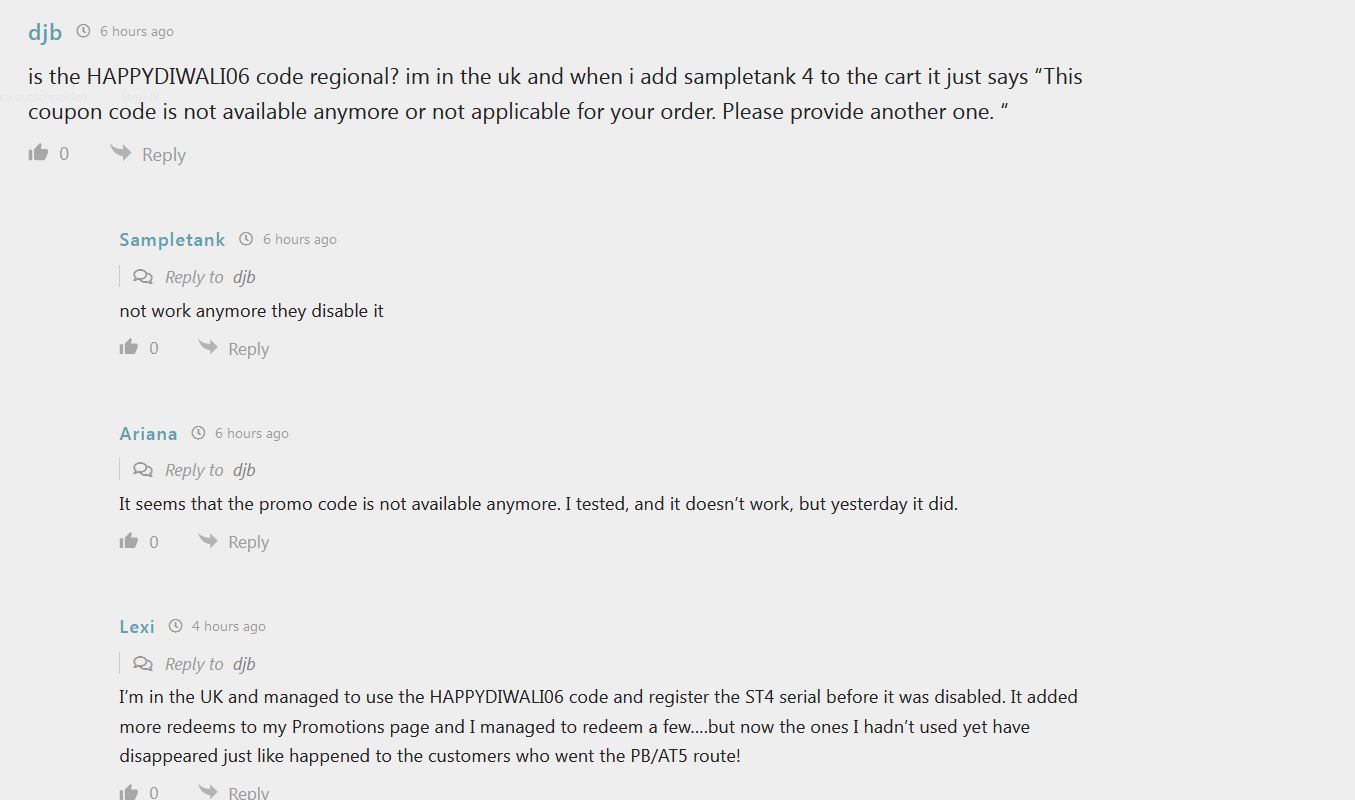This screenshot has height=800, width=1355.
Task: Upvote Ariana's reply with thumbs-up
Action: click(x=129, y=541)
